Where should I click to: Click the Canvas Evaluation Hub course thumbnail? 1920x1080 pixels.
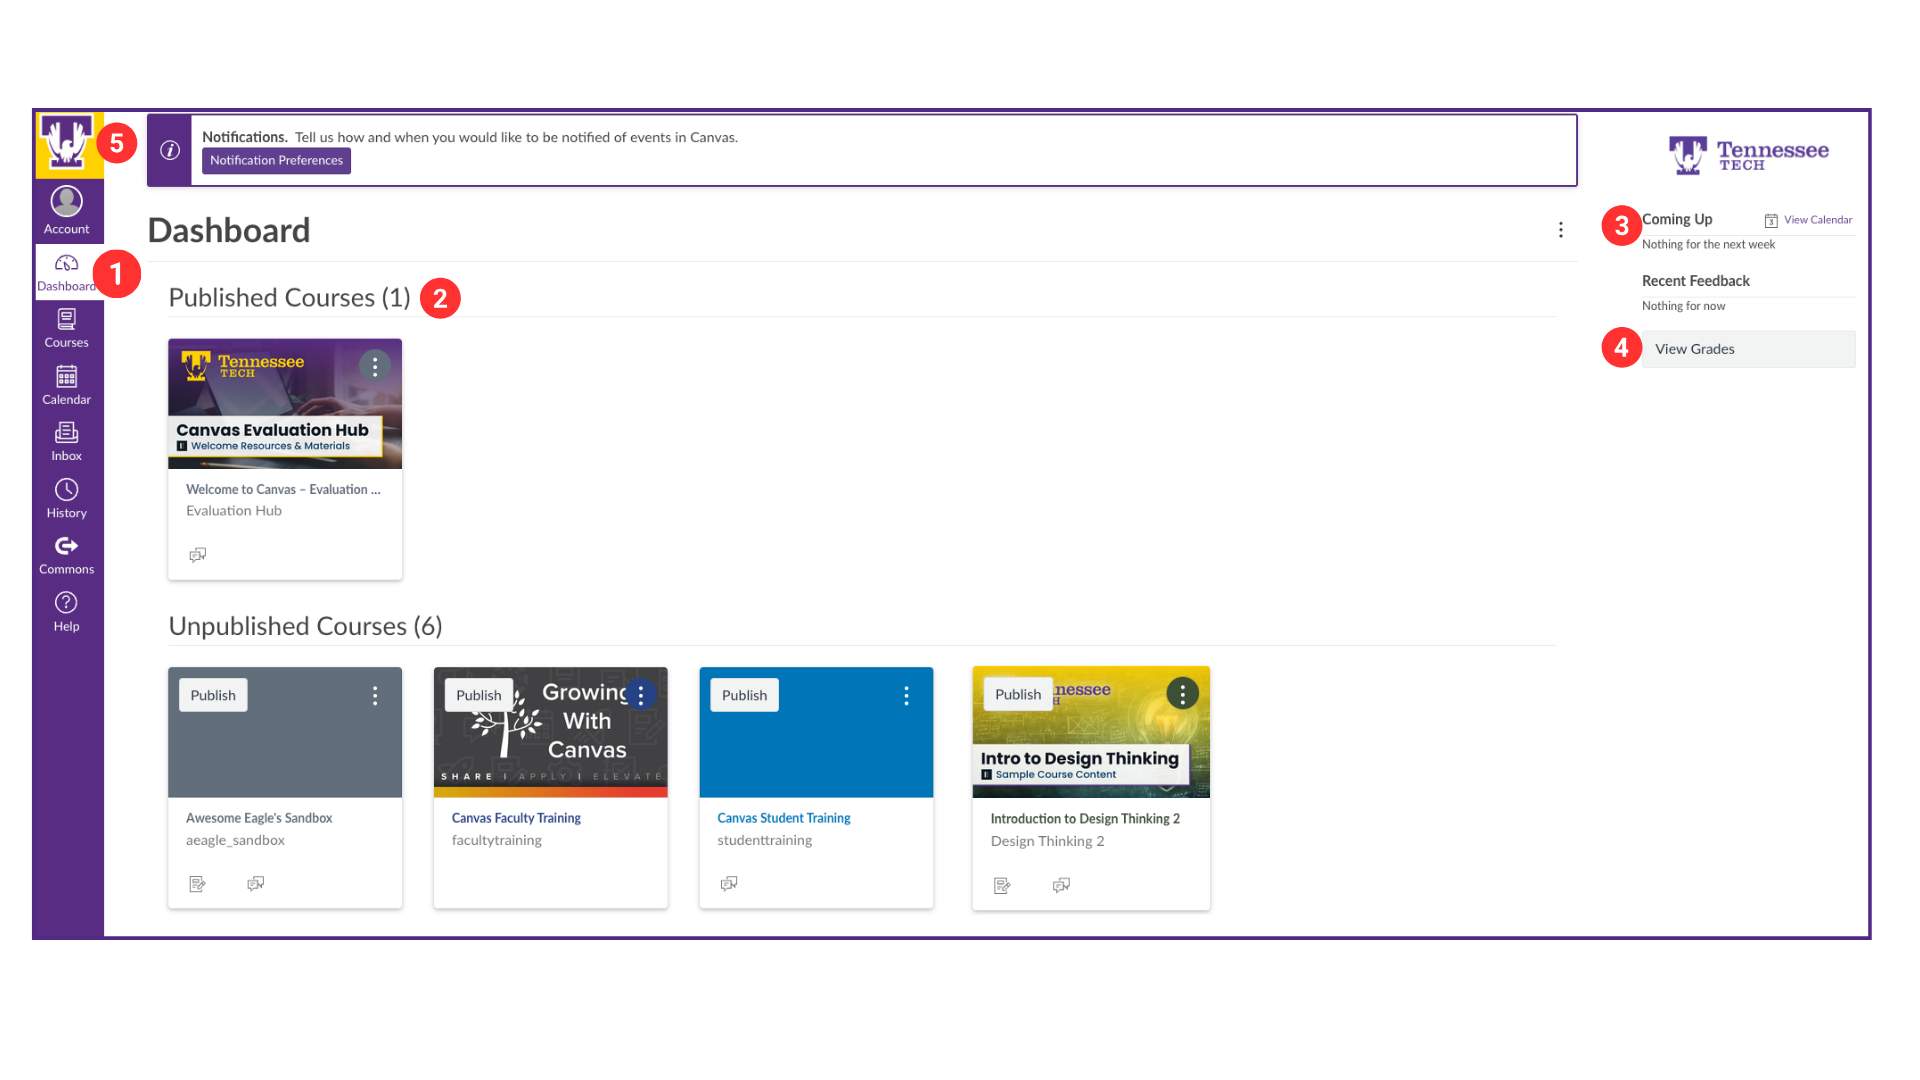point(284,403)
